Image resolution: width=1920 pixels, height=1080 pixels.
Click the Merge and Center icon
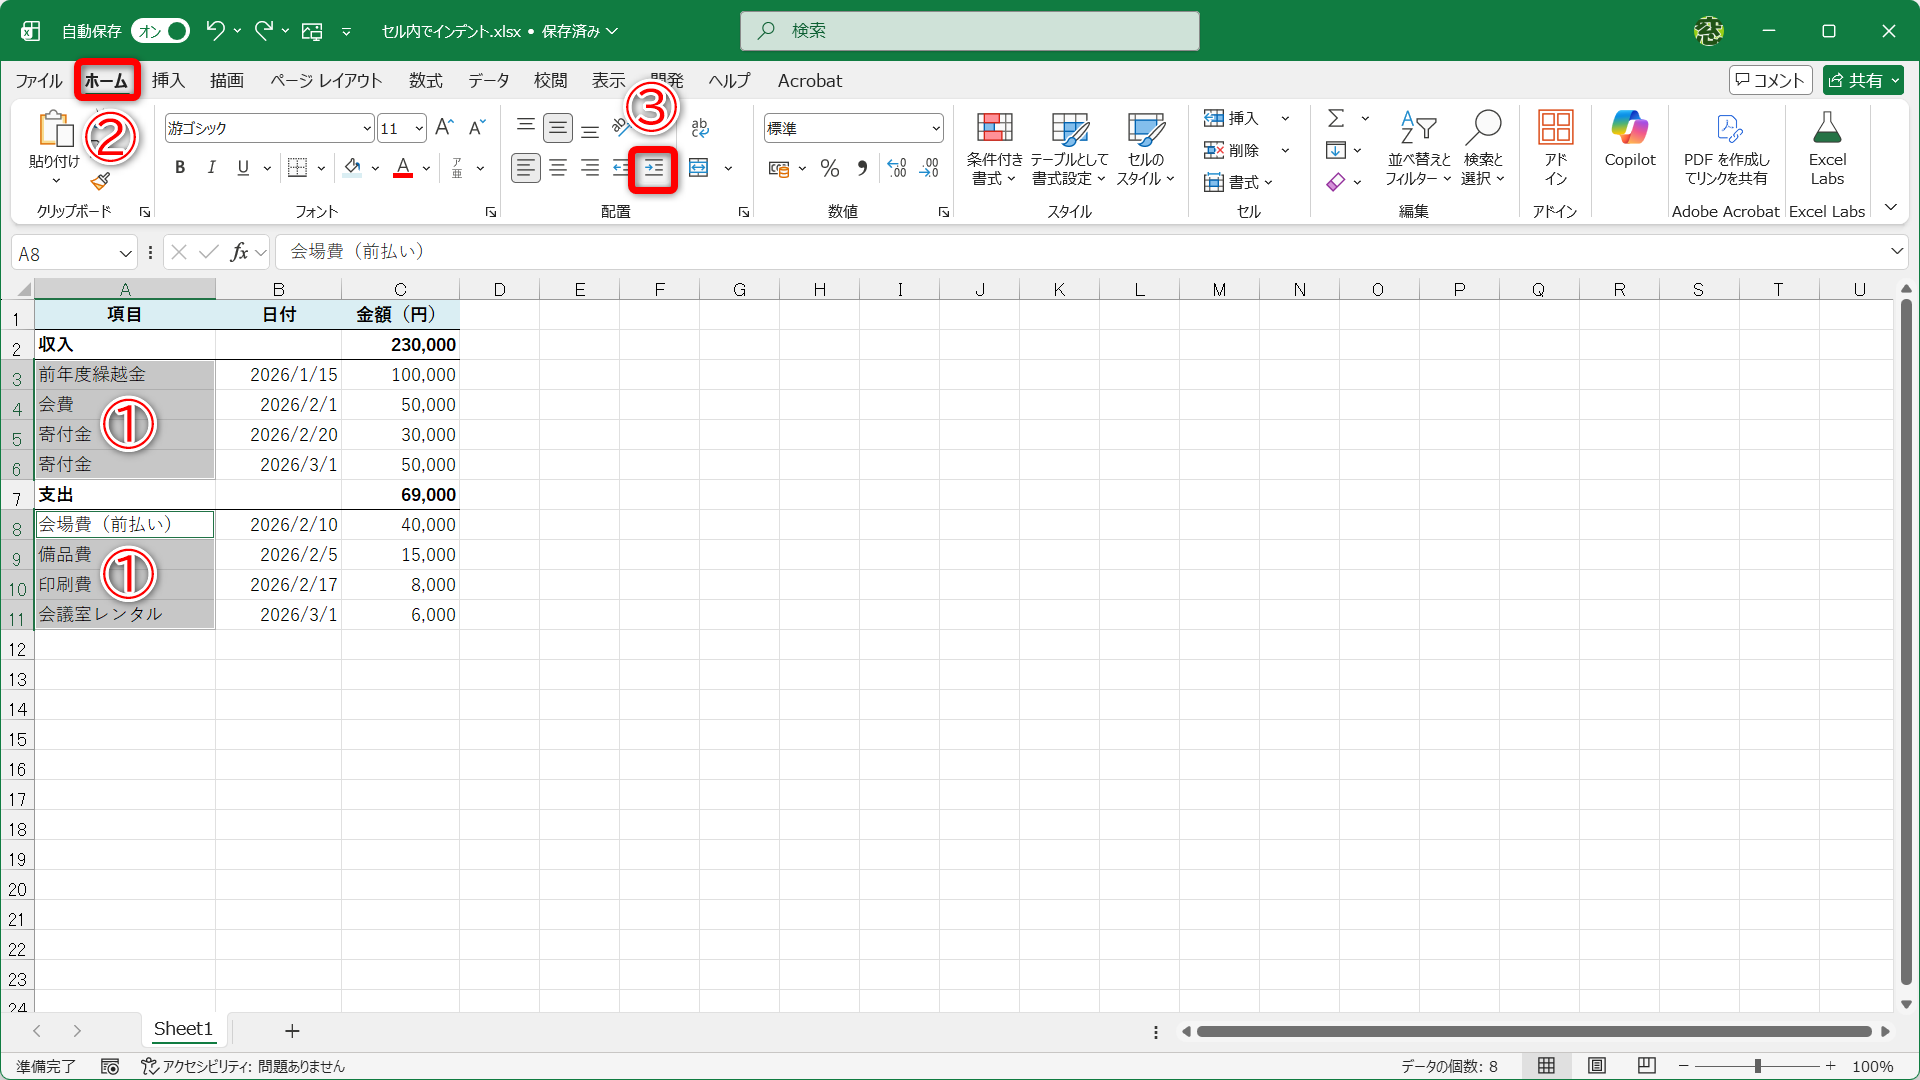pos(699,168)
